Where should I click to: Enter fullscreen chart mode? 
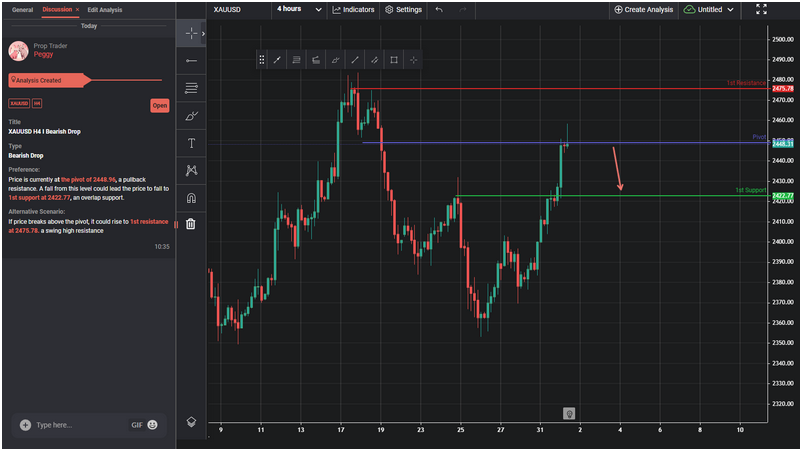click(761, 9)
